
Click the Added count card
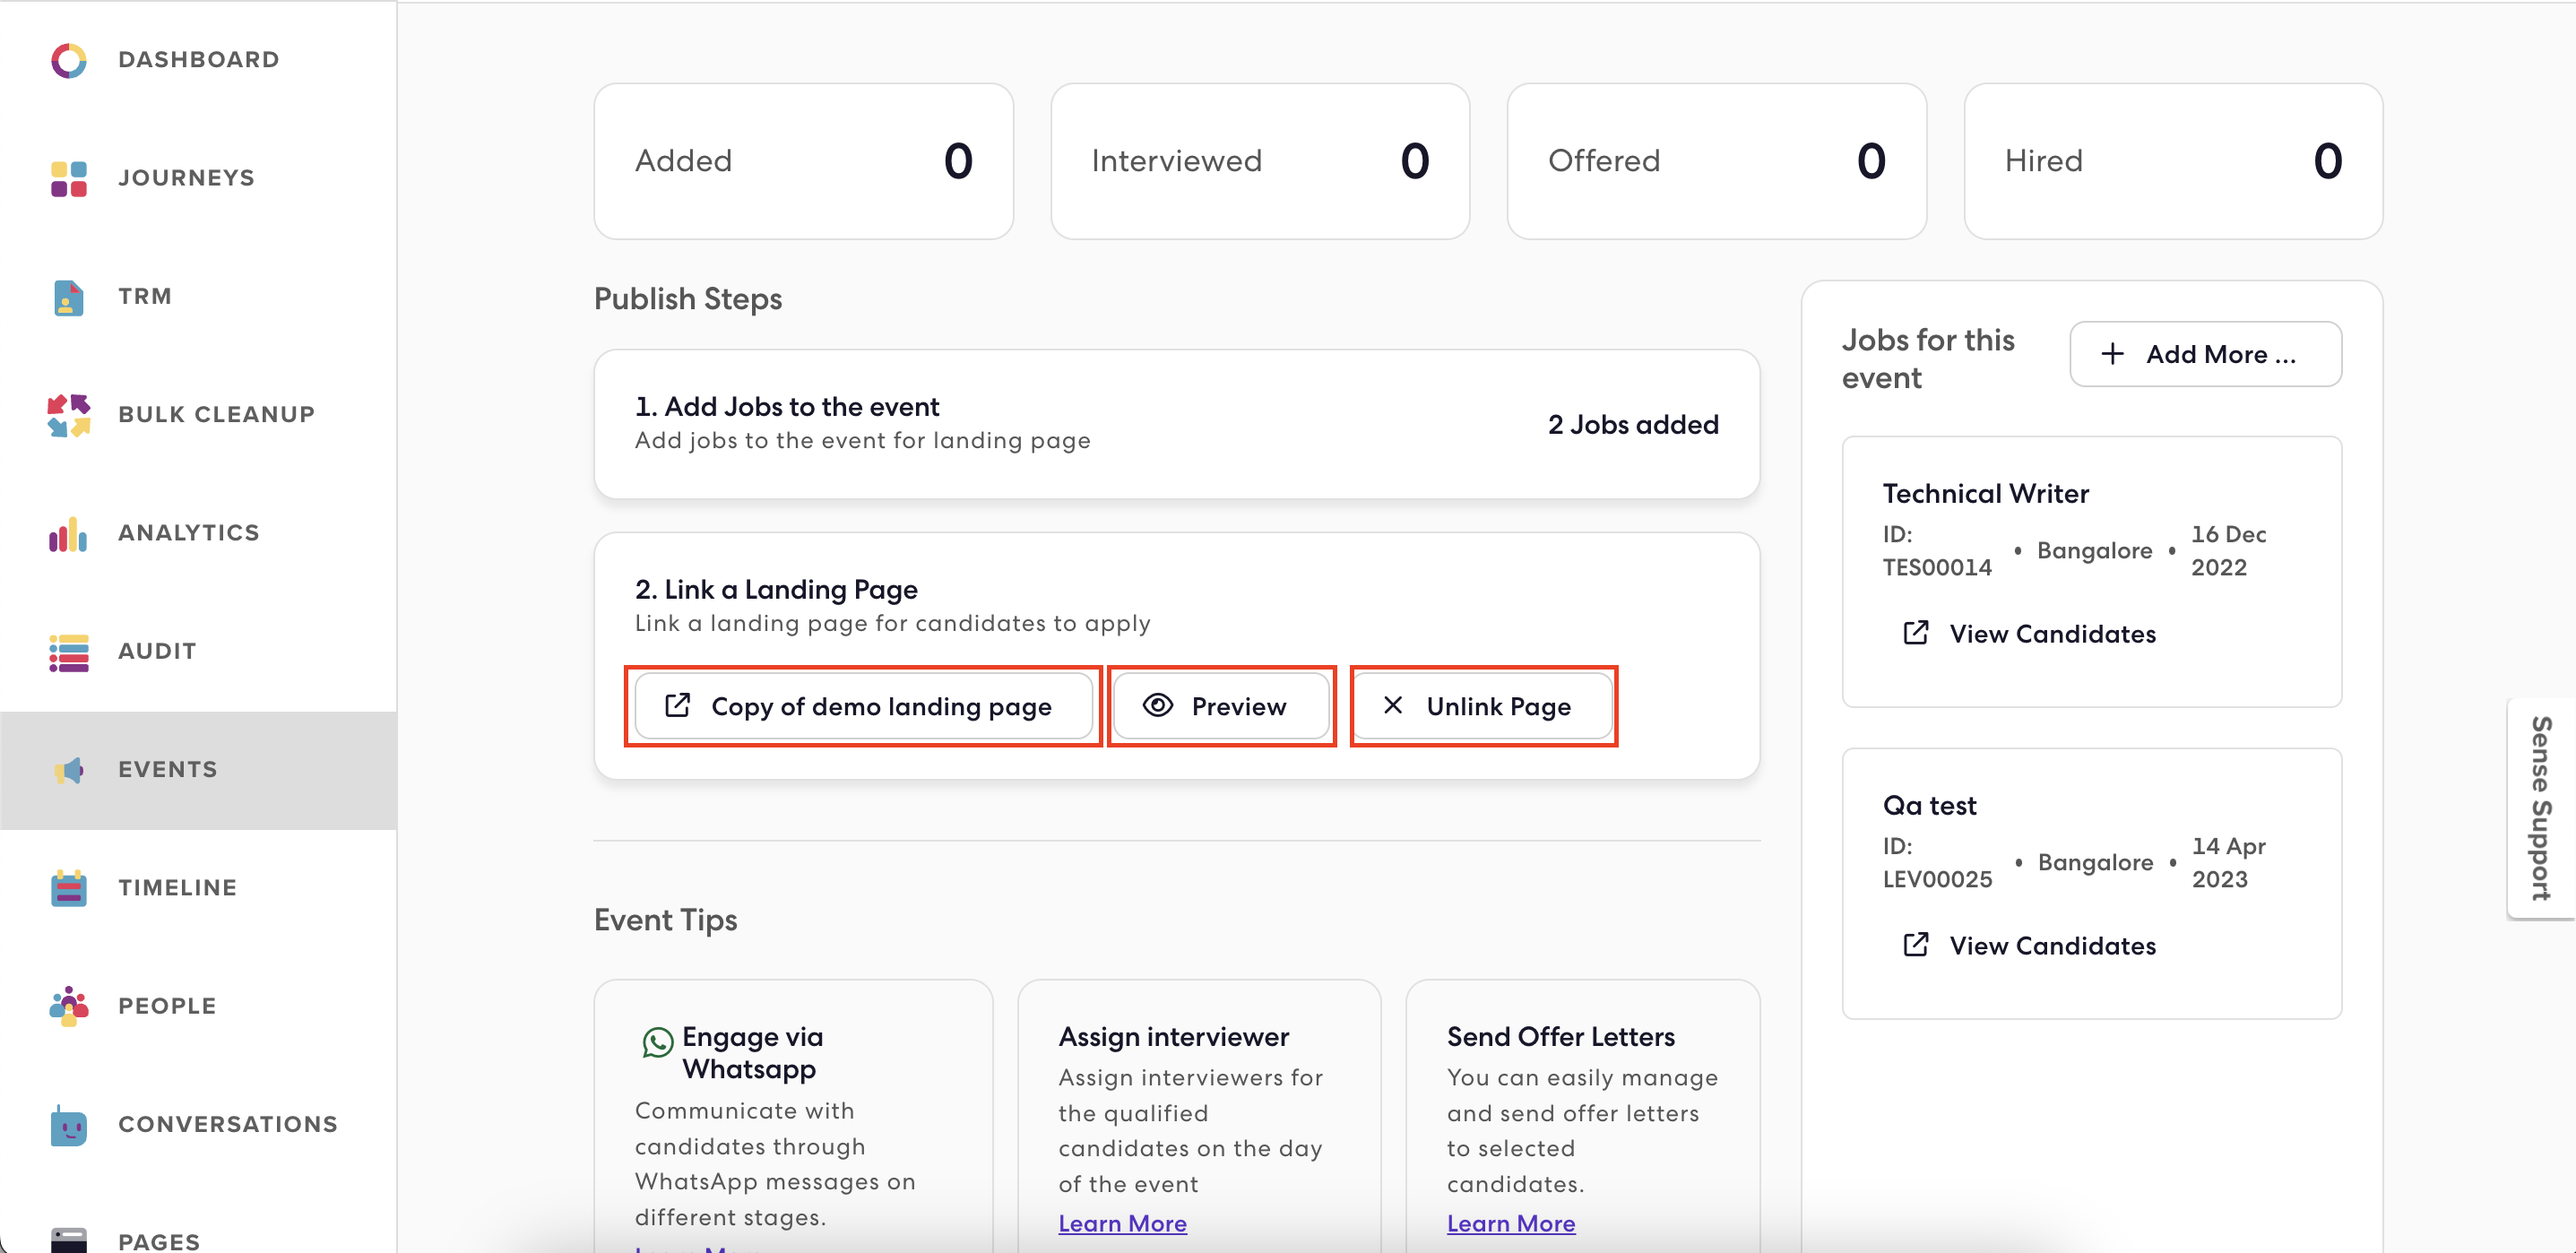(803, 161)
